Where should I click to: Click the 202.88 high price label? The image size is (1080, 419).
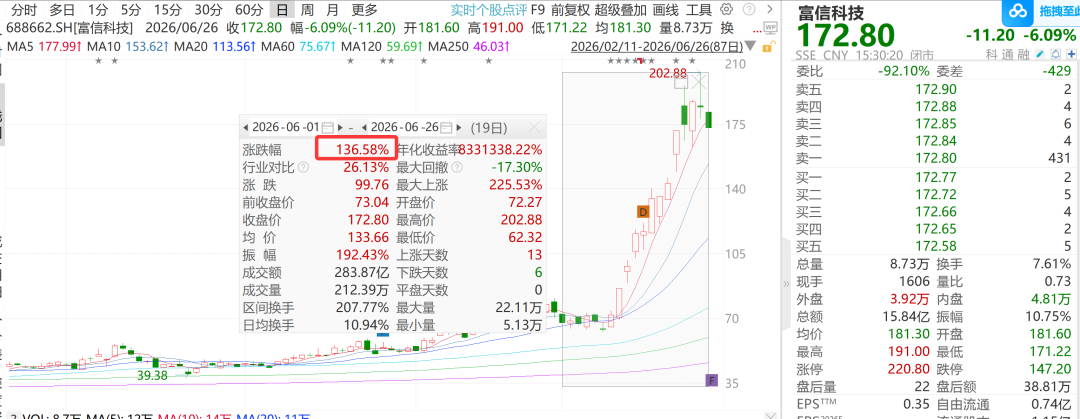(x=668, y=73)
